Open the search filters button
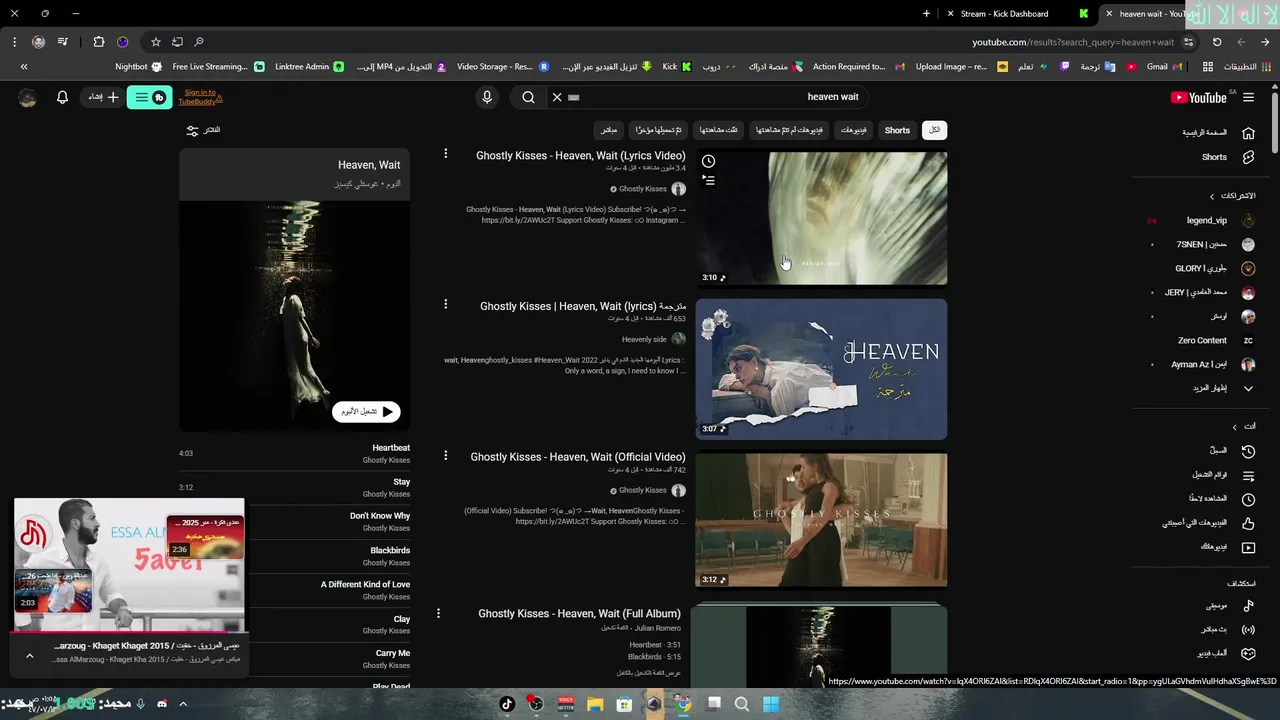This screenshot has width=1280, height=720. click(x=203, y=130)
